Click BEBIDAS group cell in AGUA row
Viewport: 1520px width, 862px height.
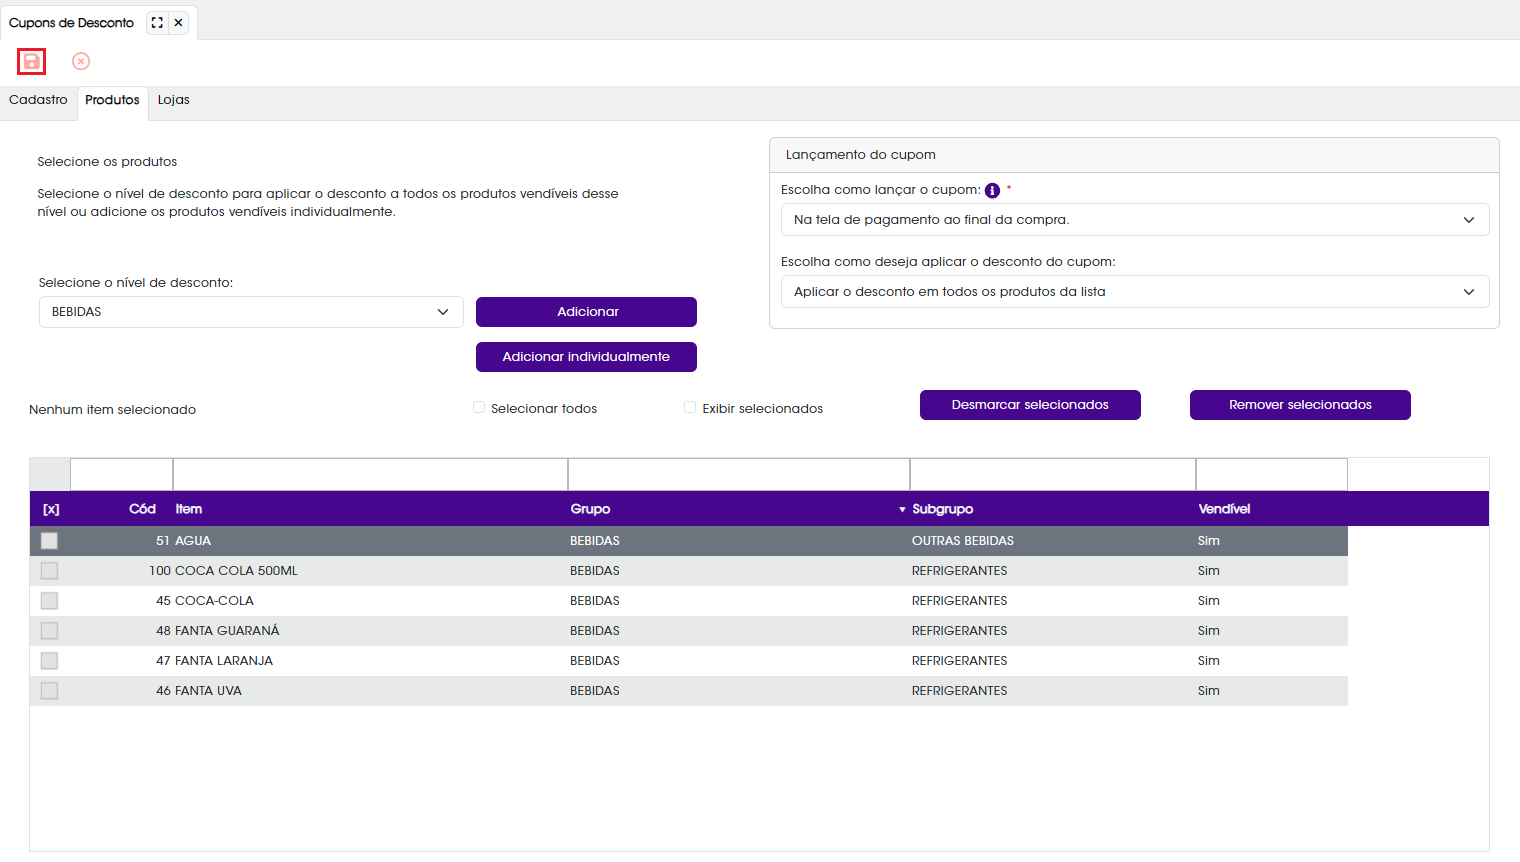pyautogui.click(x=595, y=541)
